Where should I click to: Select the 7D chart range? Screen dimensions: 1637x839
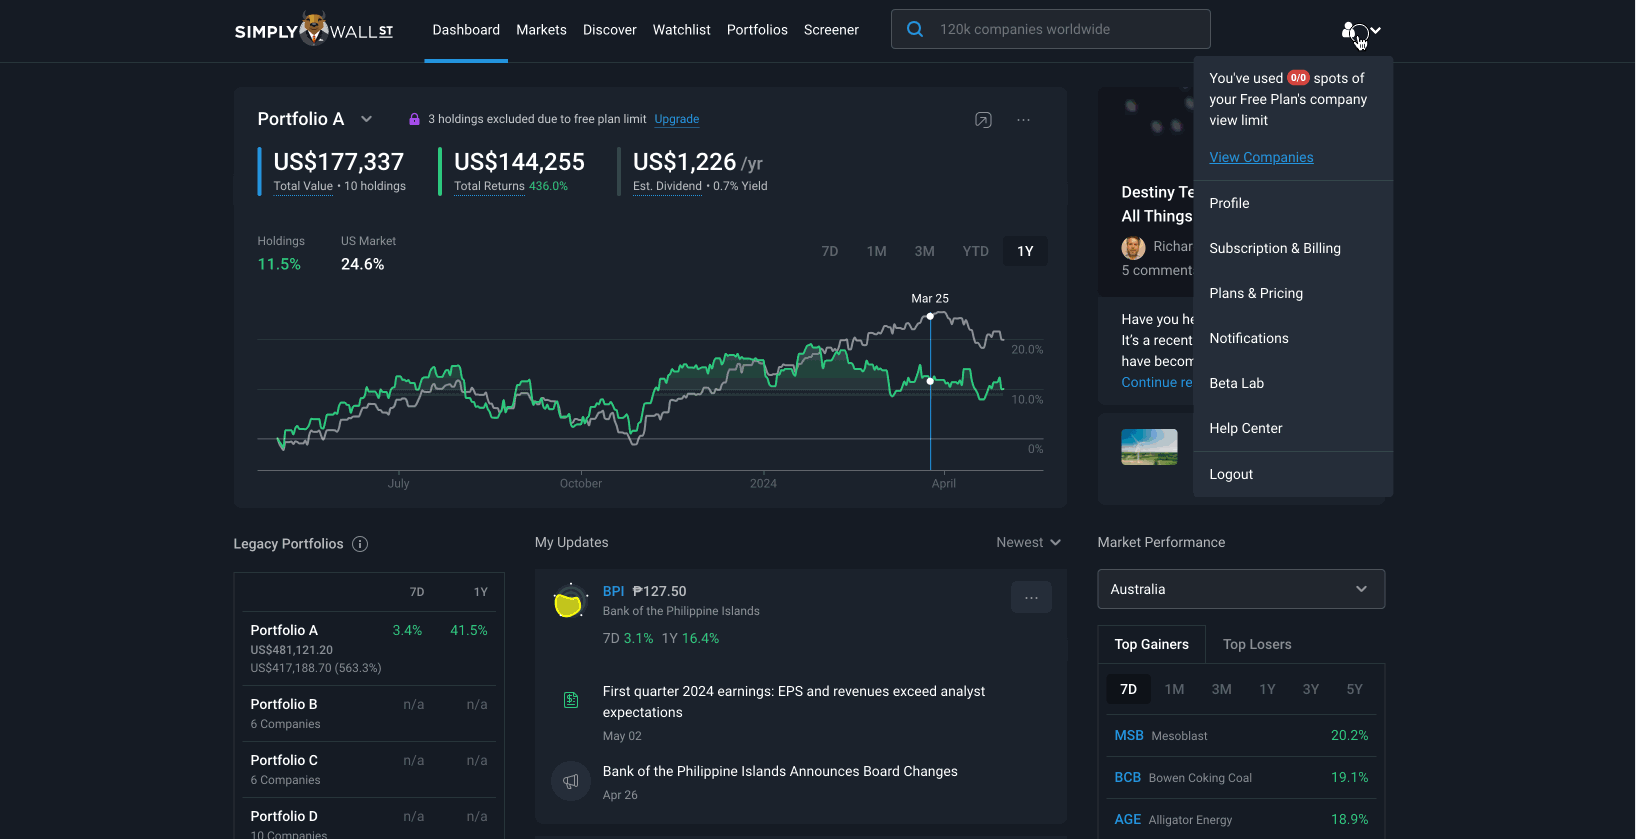(x=830, y=251)
